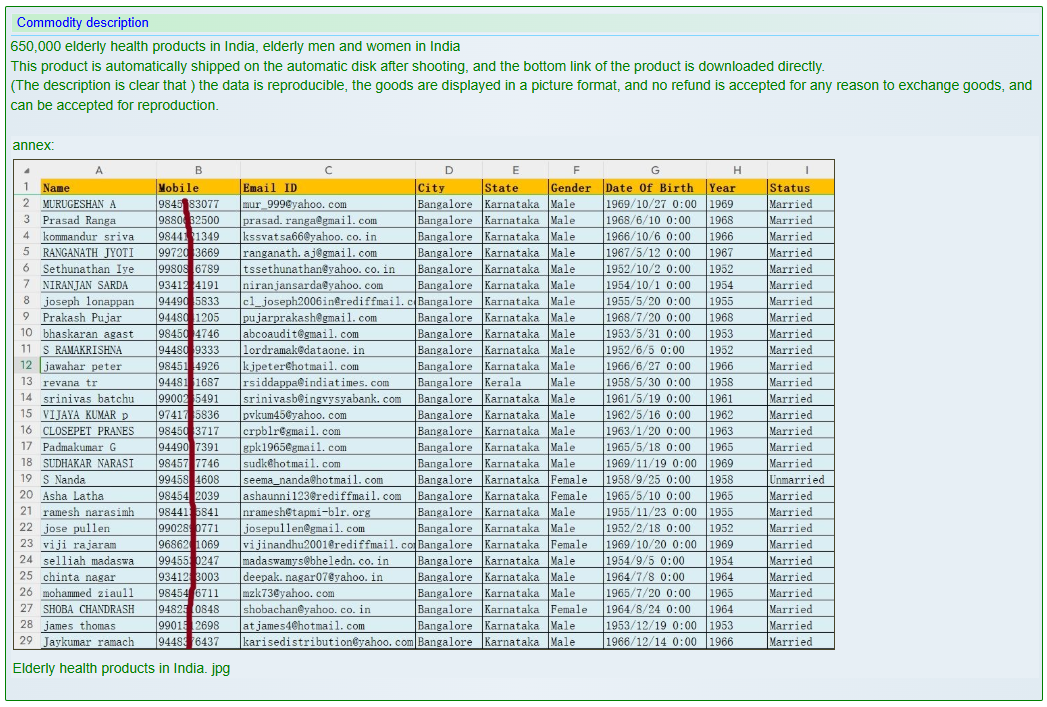Click the select-all corner triangle in spreadsheet
Image resolution: width=1047 pixels, height=707 pixels.
pos(26,170)
